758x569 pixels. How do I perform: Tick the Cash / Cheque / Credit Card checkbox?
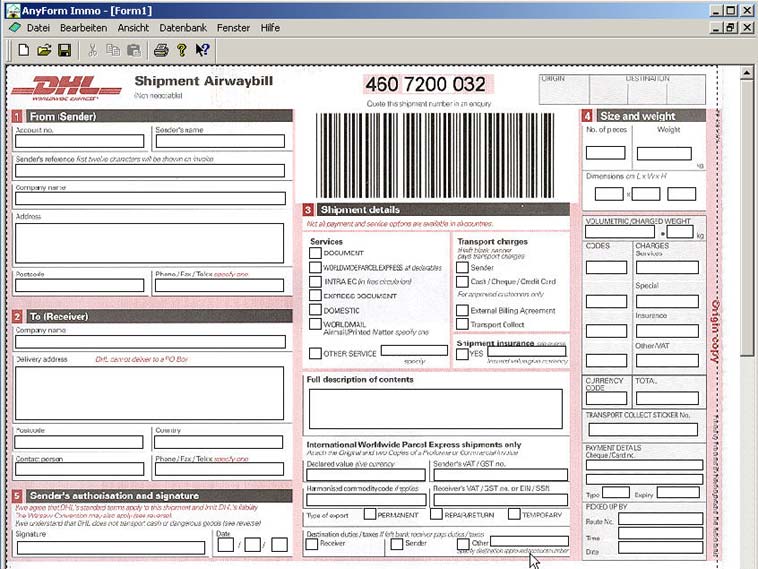(x=462, y=281)
